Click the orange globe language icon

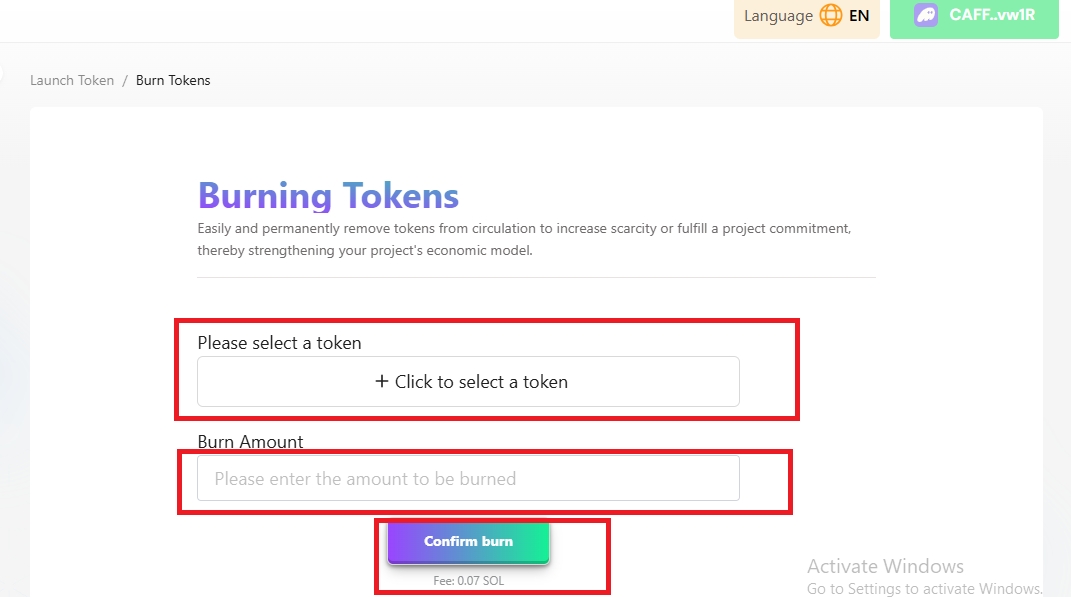pyautogui.click(x=831, y=16)
